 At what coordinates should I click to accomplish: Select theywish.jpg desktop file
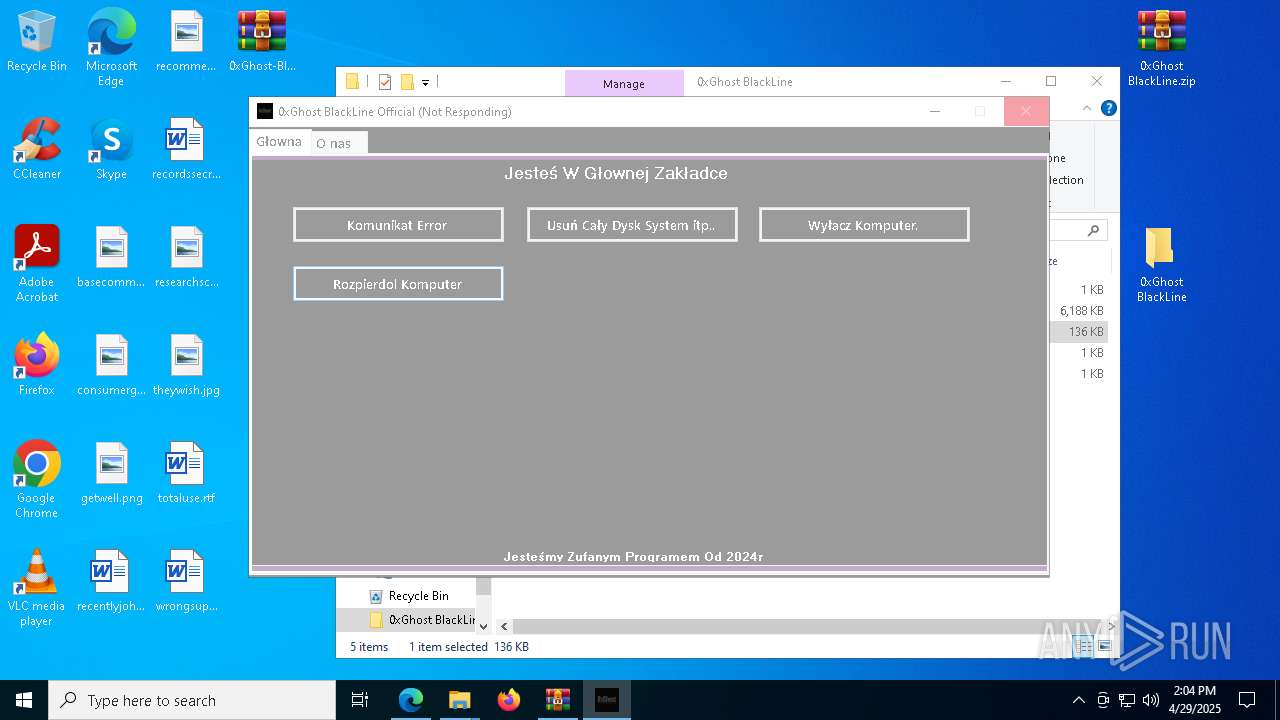click(x=186, y=365)
